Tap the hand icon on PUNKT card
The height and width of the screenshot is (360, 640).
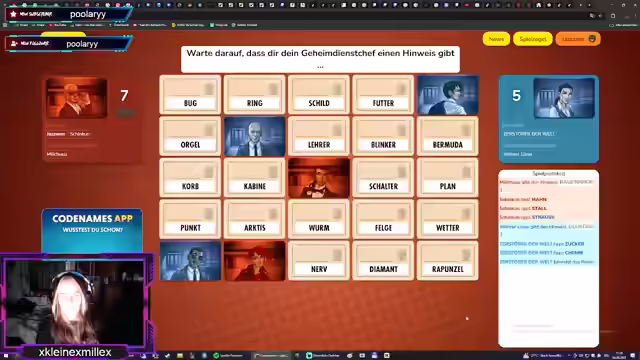pos(209,213)
